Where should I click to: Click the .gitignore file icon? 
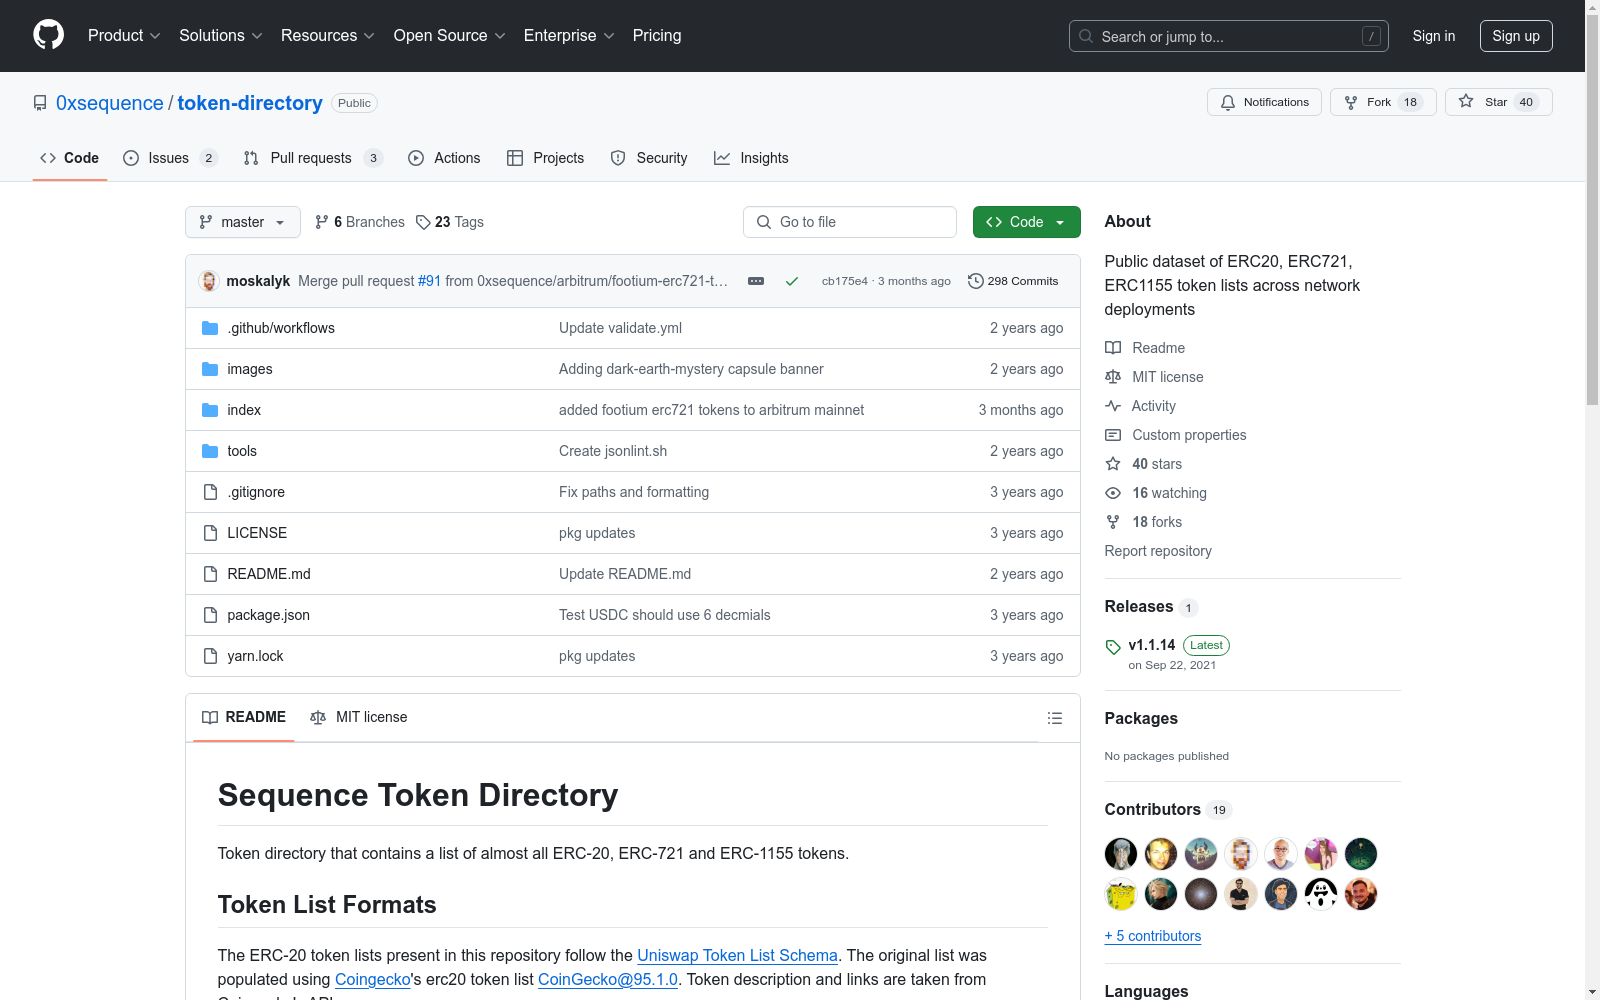[x=210, y=492]
